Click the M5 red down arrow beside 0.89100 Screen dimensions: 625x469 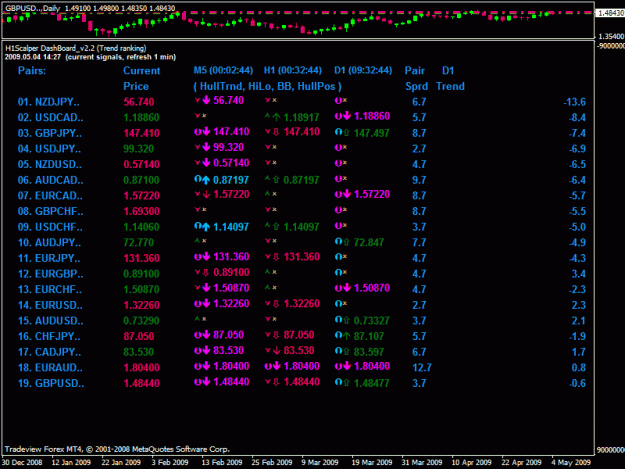[x=206, y=273]
